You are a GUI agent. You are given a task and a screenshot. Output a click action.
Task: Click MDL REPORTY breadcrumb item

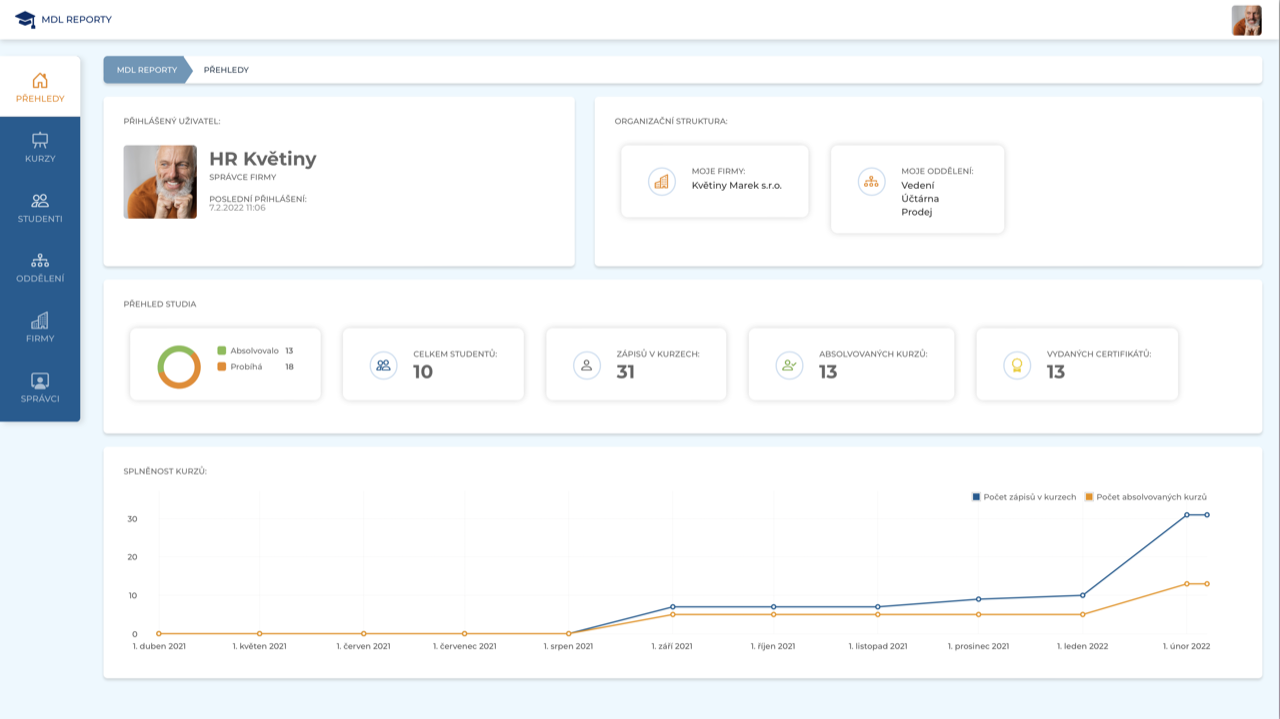(x=146, y=70)
